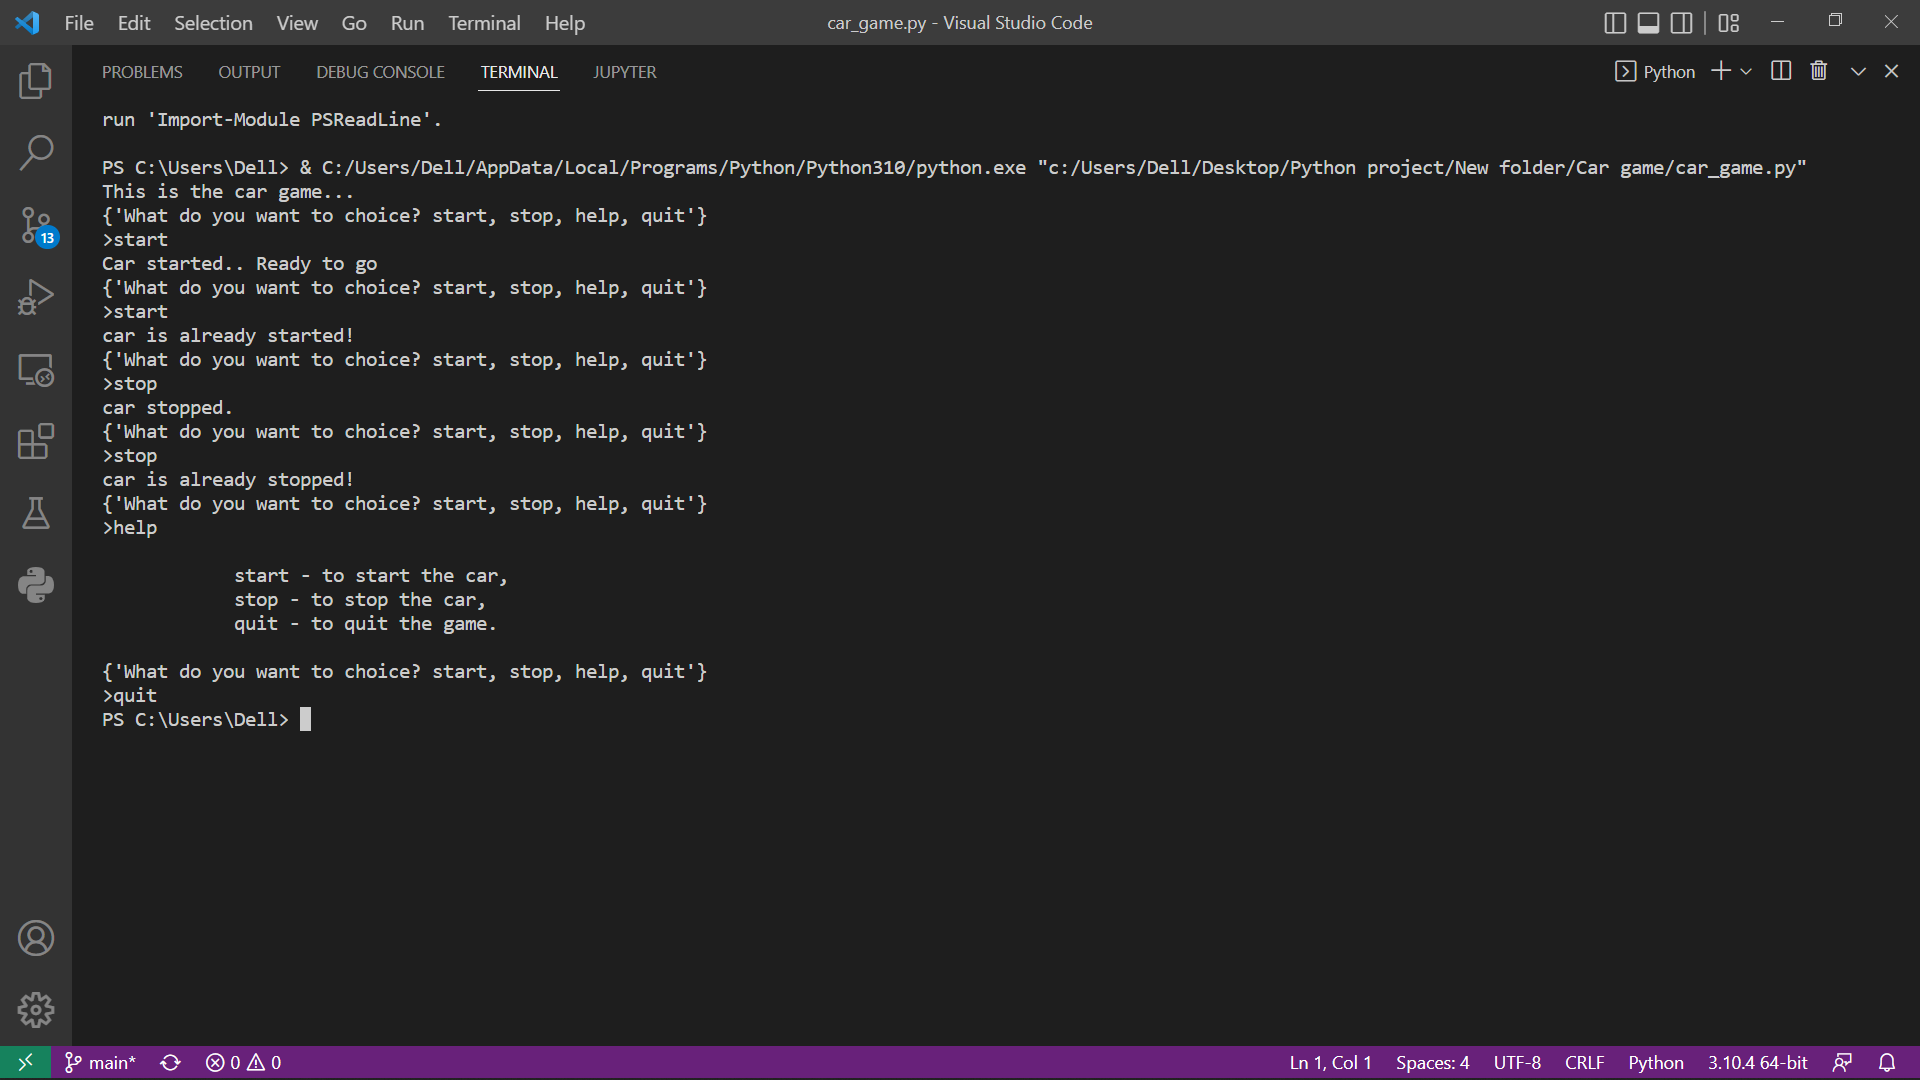Click the 3.10.4 64-bit interpreter selector
Screen dimensions: 1920x1080
[1757, 1062]
